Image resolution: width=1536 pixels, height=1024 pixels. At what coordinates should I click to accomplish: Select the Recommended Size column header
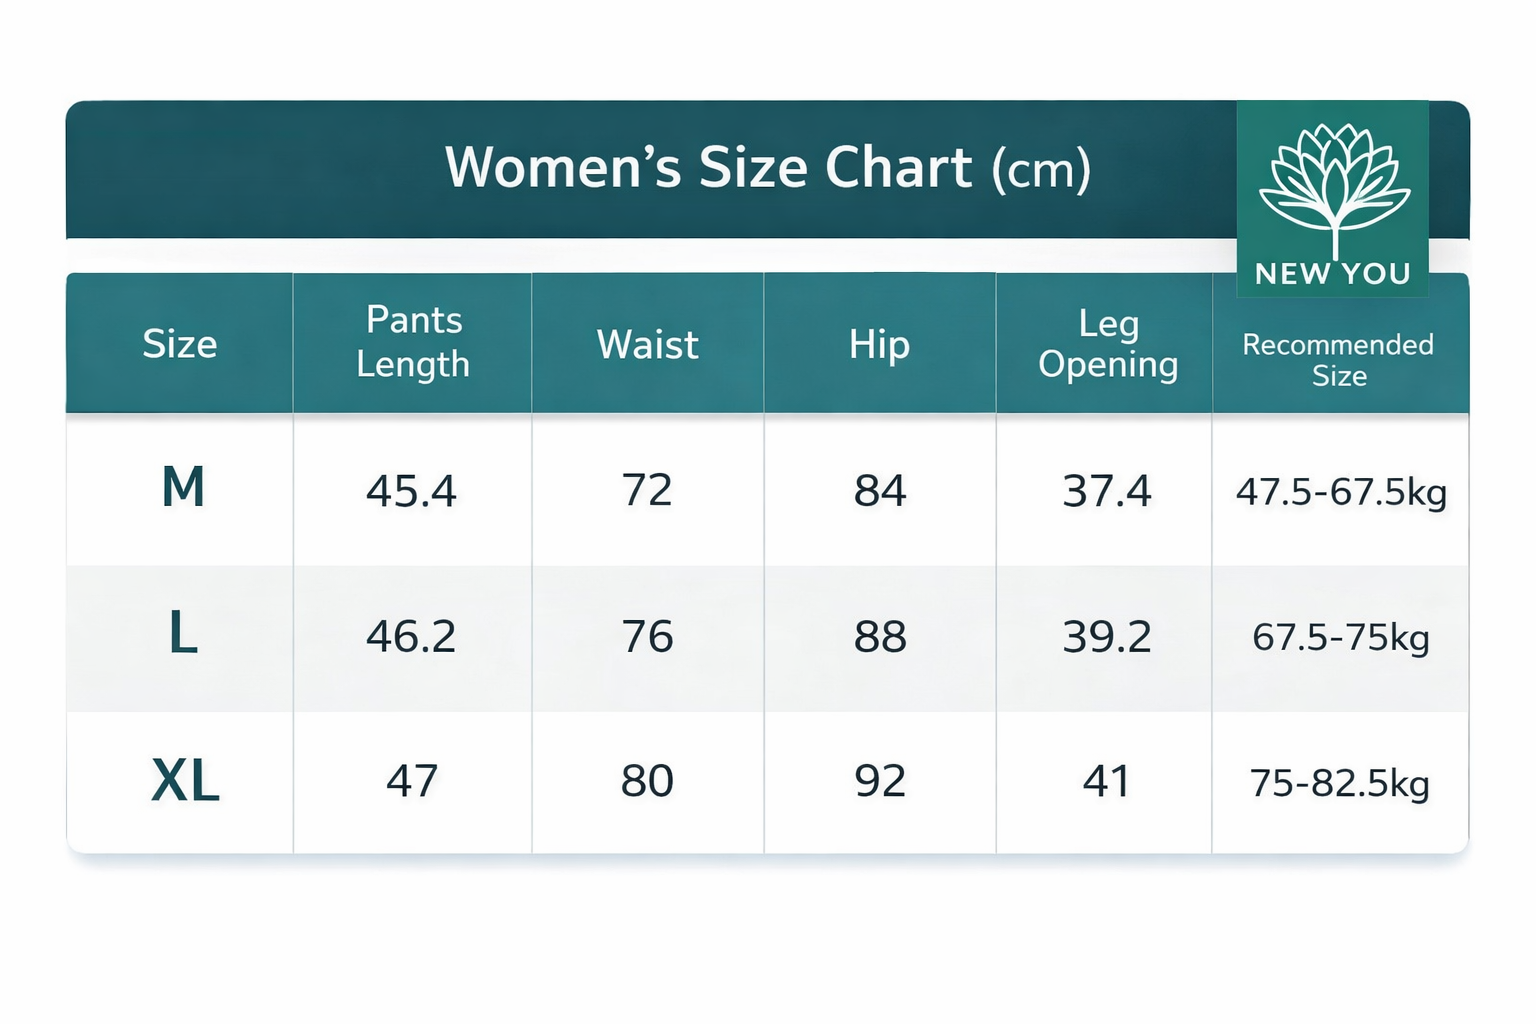(x=1338, y=359)
